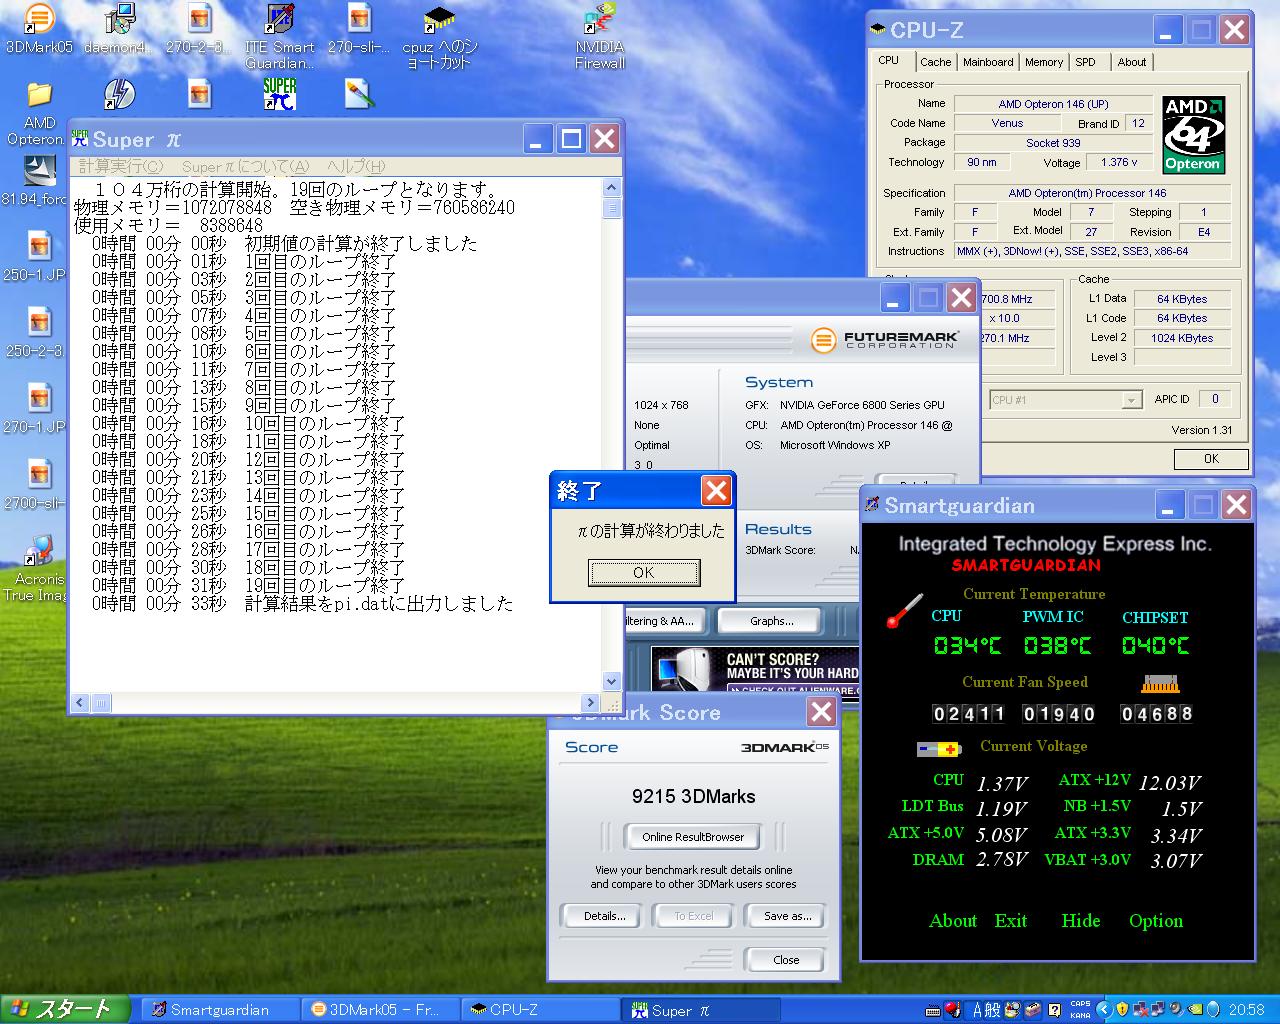Open the cpuz shortcut chip icon

coord(439,18)
